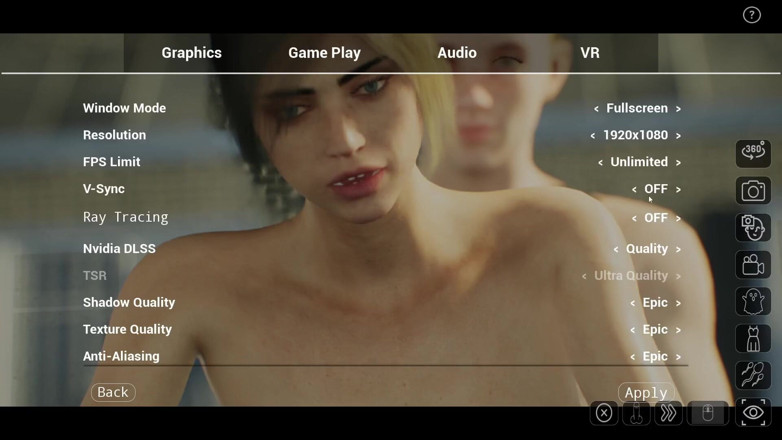Toggle Ray Tracing with right arrow
This screenshot has height=440, width=782.
click(678, 219)
